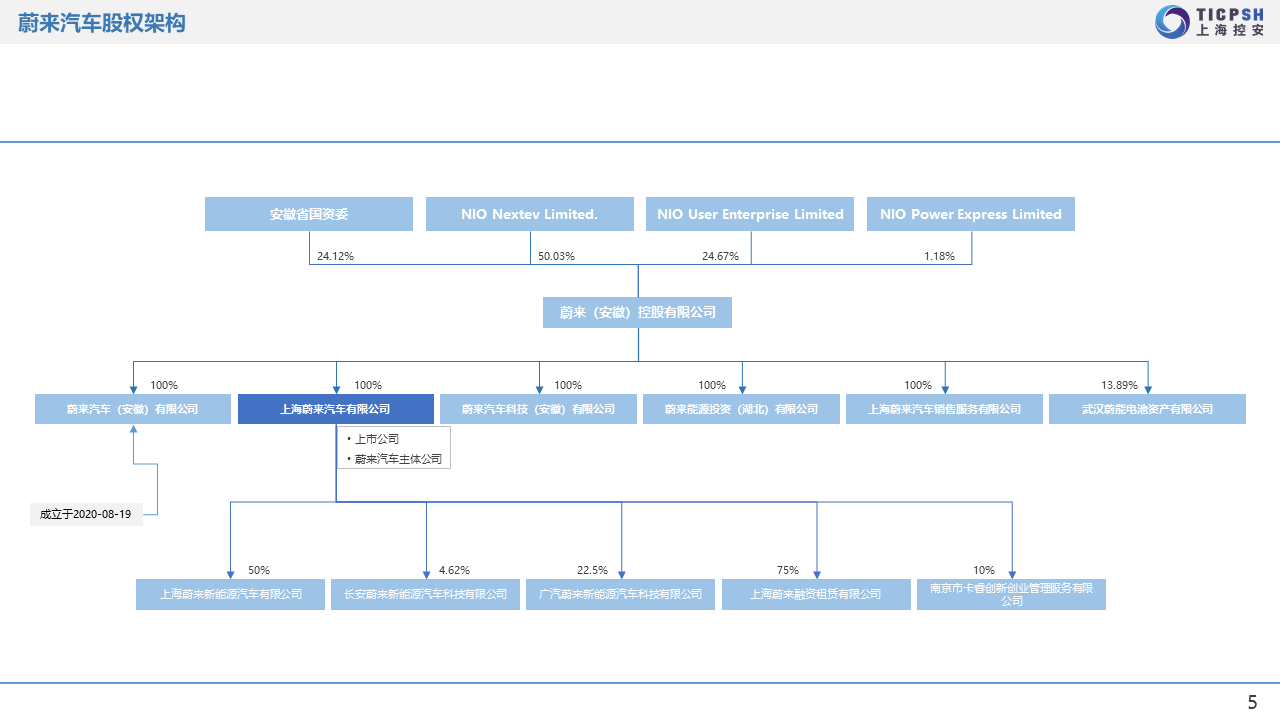1280x720 pixels.
Task: Click the 上海蔚来汽车销售服务有限公司 box
Action: click(x=945, y=409)
